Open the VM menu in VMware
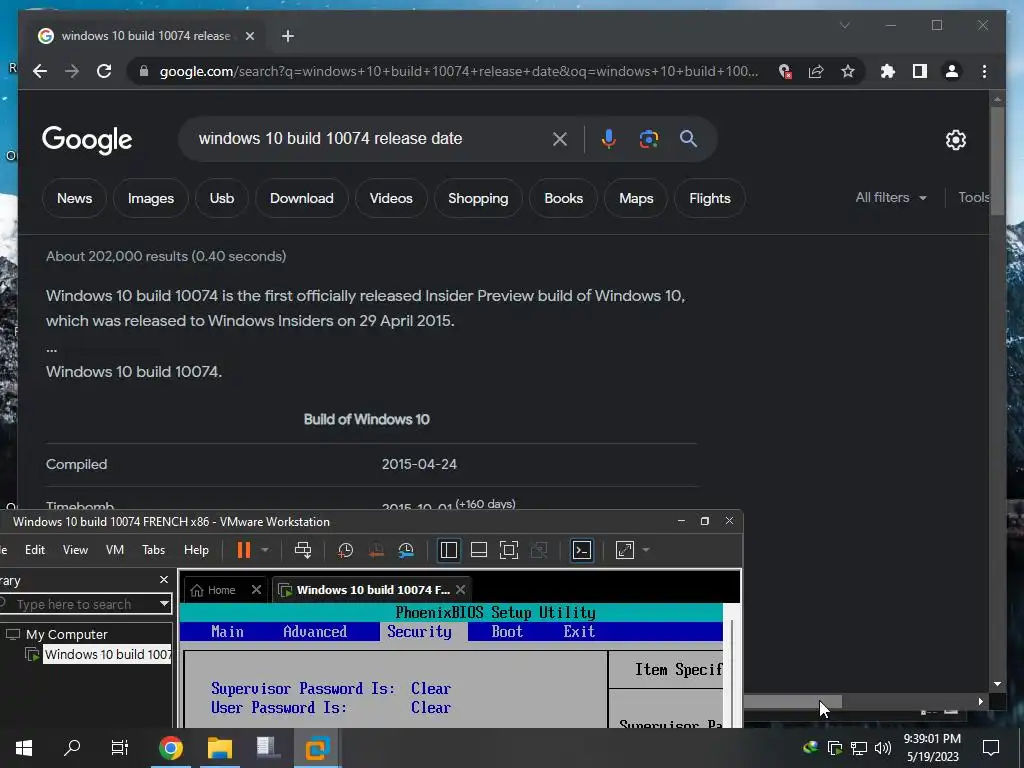 pos(115,550)
